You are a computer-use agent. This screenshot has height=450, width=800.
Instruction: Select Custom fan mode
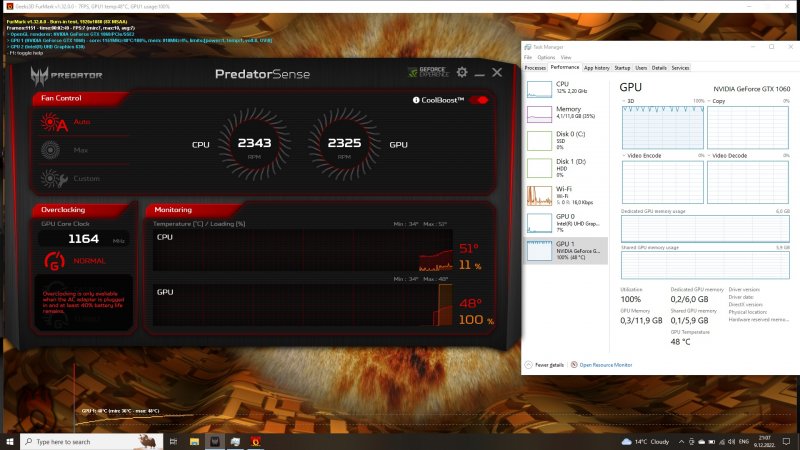pos(70,179)
